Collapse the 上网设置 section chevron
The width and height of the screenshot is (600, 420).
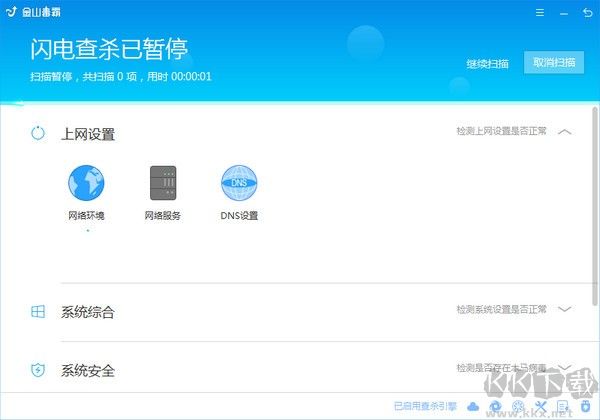tap(565, 132)
